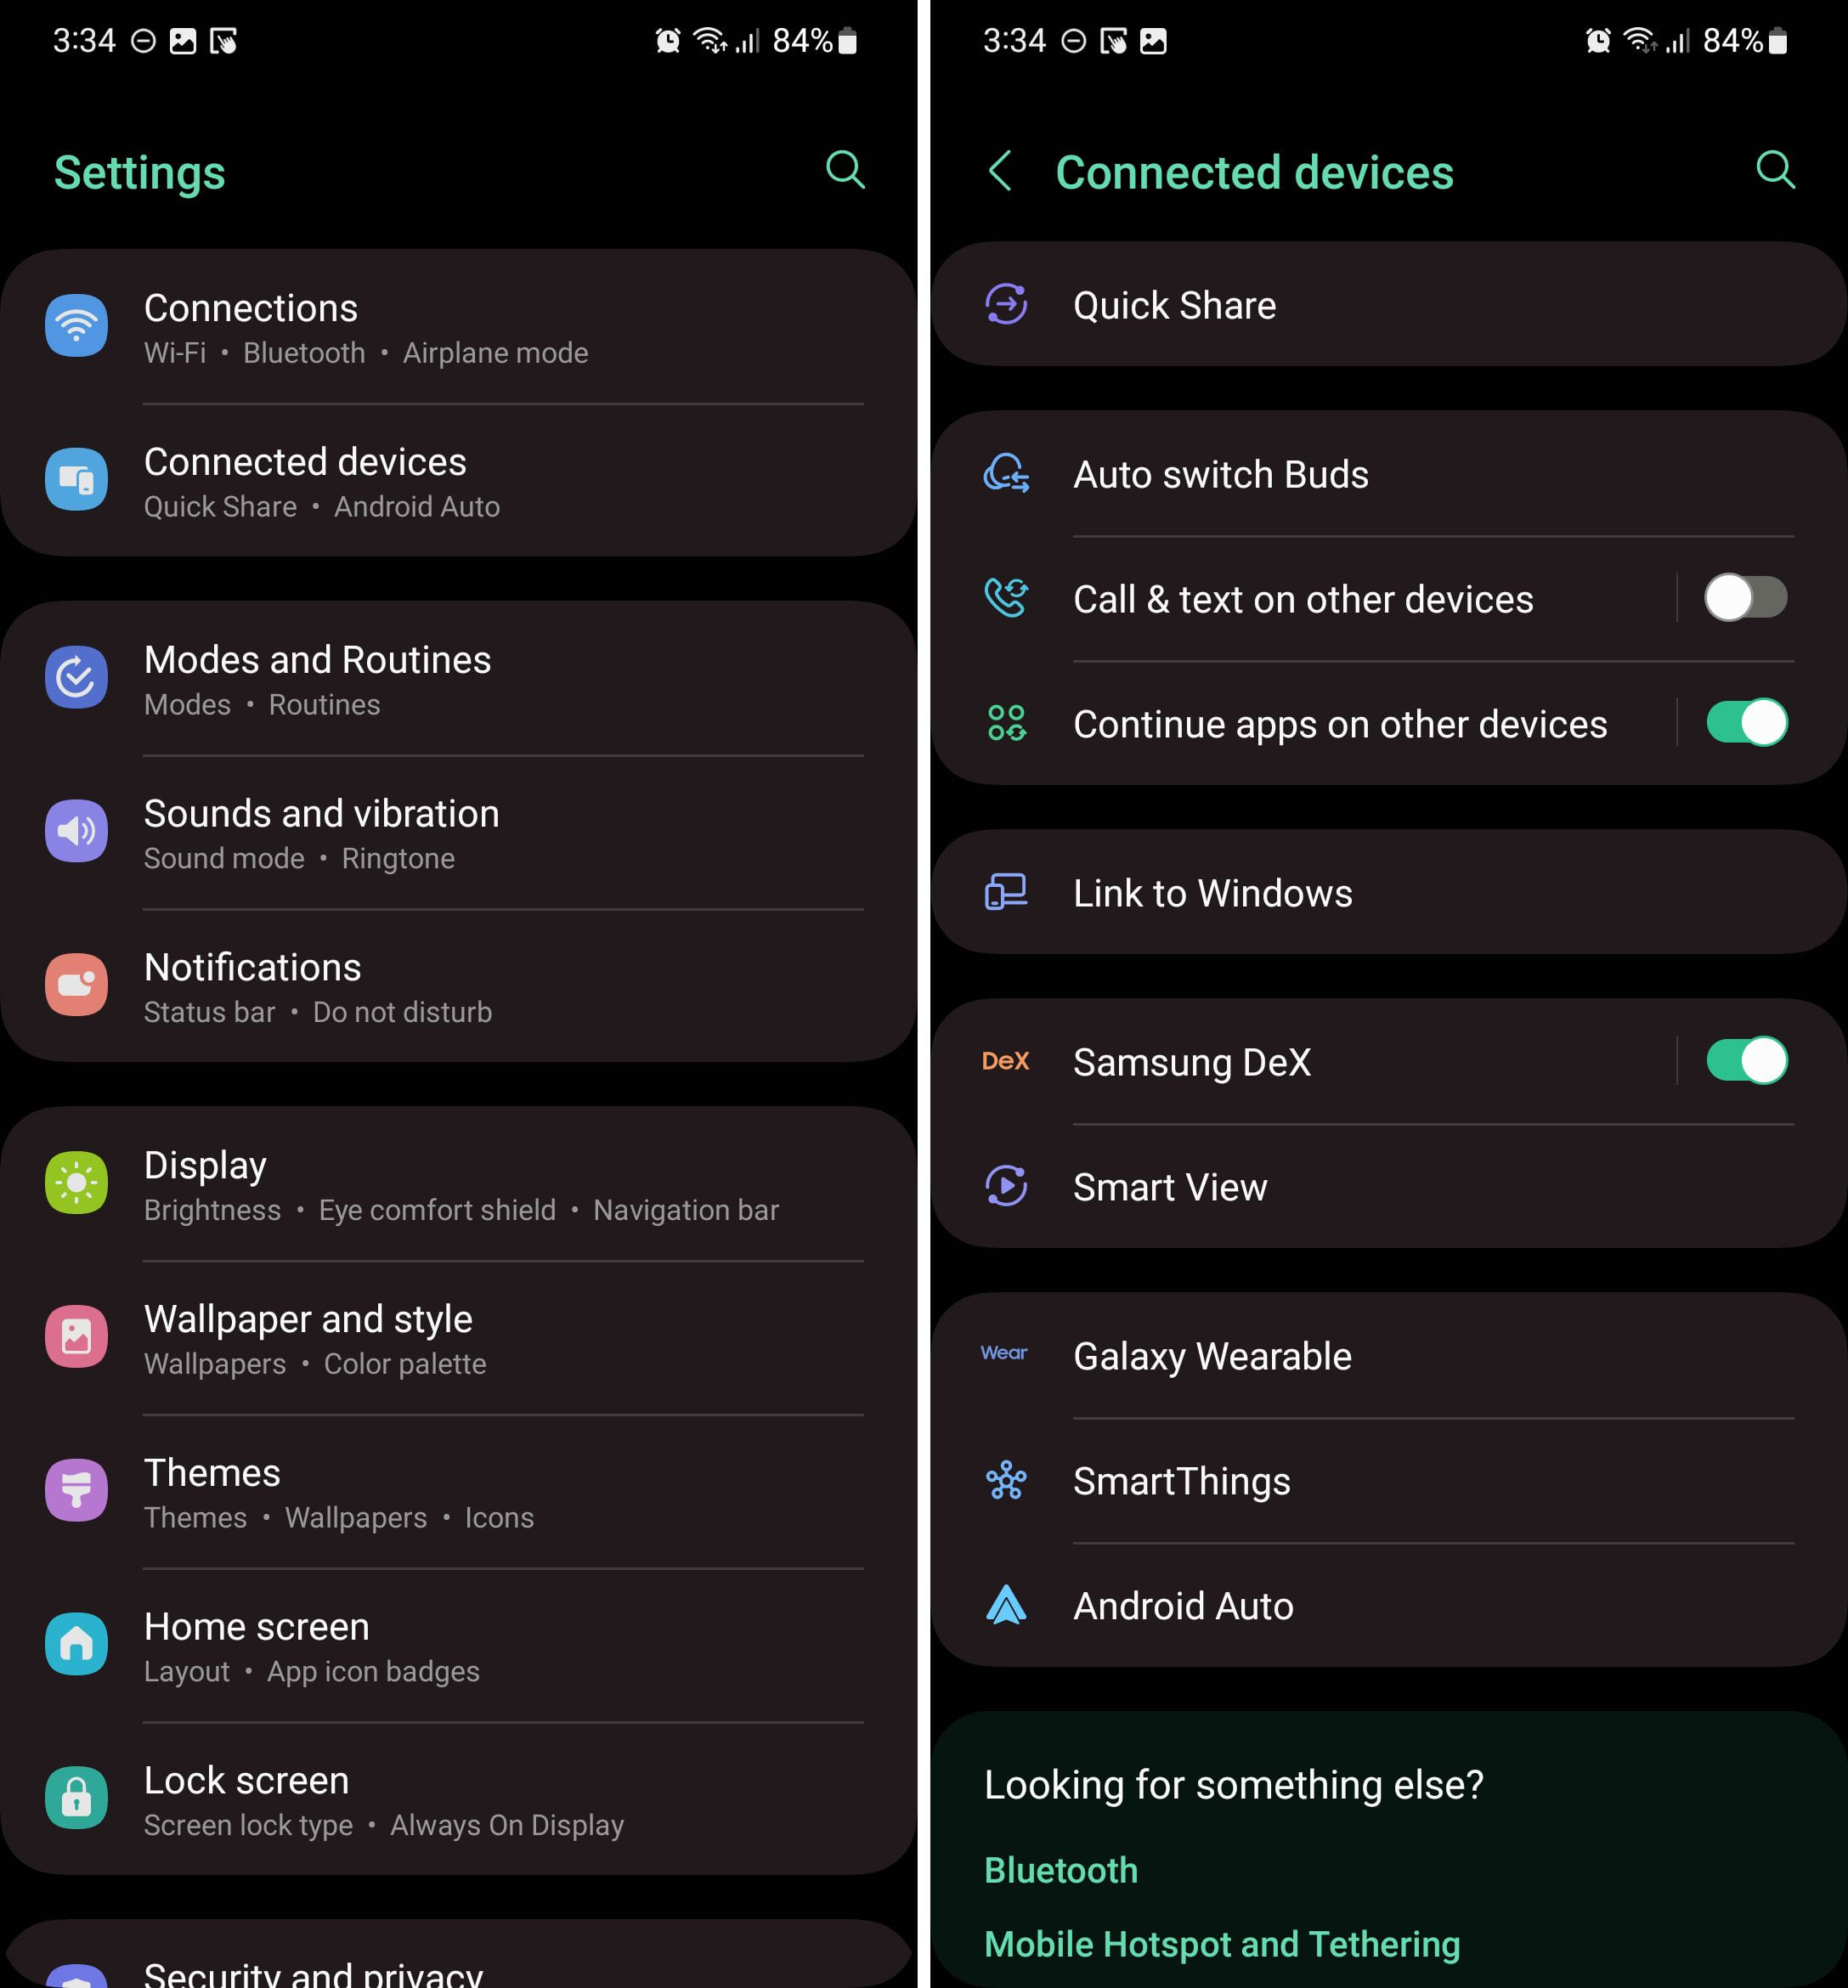Go back using the arrow beside Connected devices
The width and height of the screenshot is (1848, 1988).
click(999, 171)
